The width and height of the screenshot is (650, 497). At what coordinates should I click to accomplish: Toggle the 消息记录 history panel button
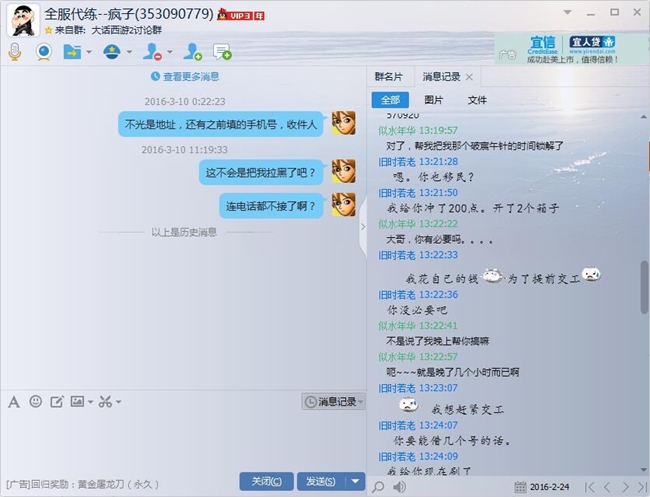[331, 402]
